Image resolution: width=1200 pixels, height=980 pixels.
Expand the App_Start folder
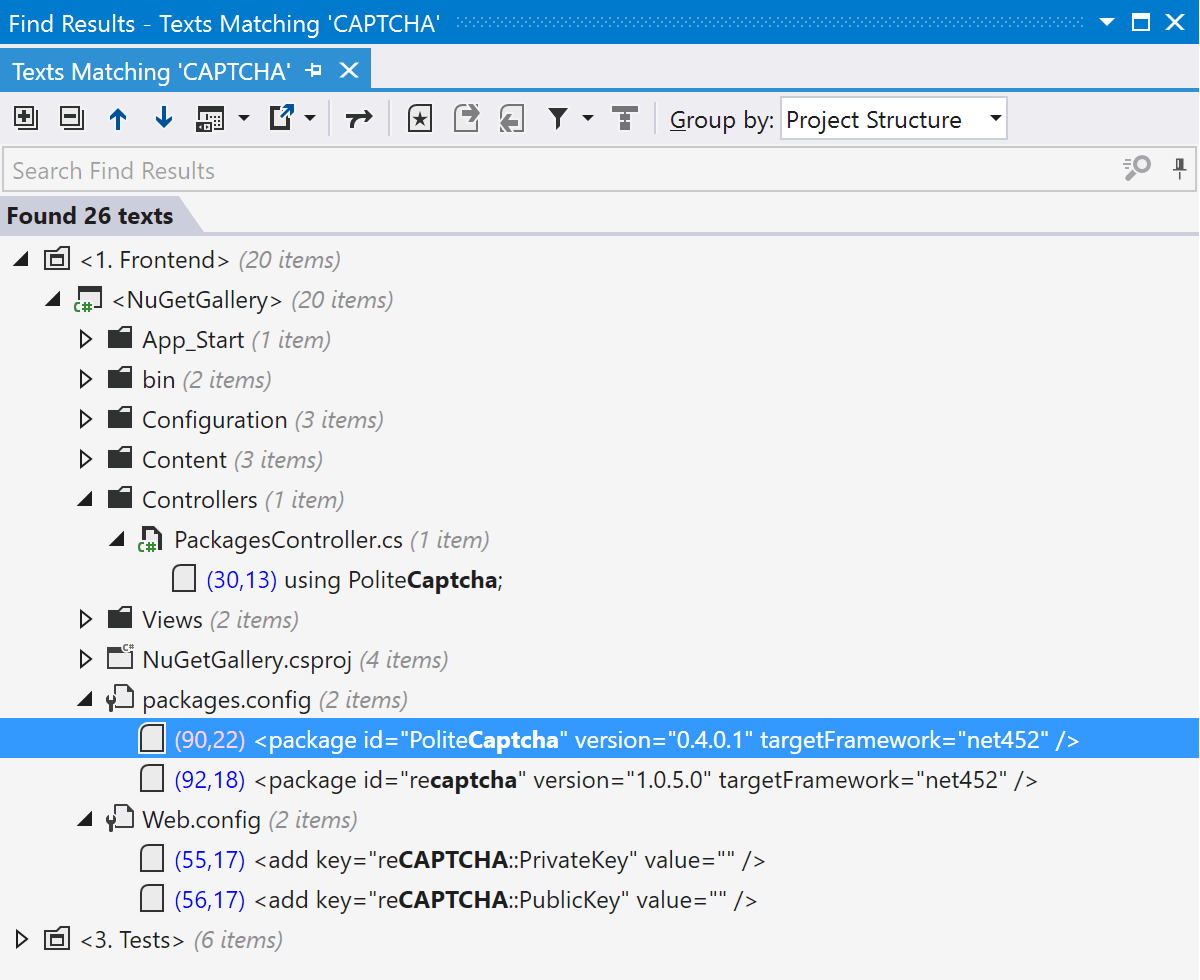(86, 340)
